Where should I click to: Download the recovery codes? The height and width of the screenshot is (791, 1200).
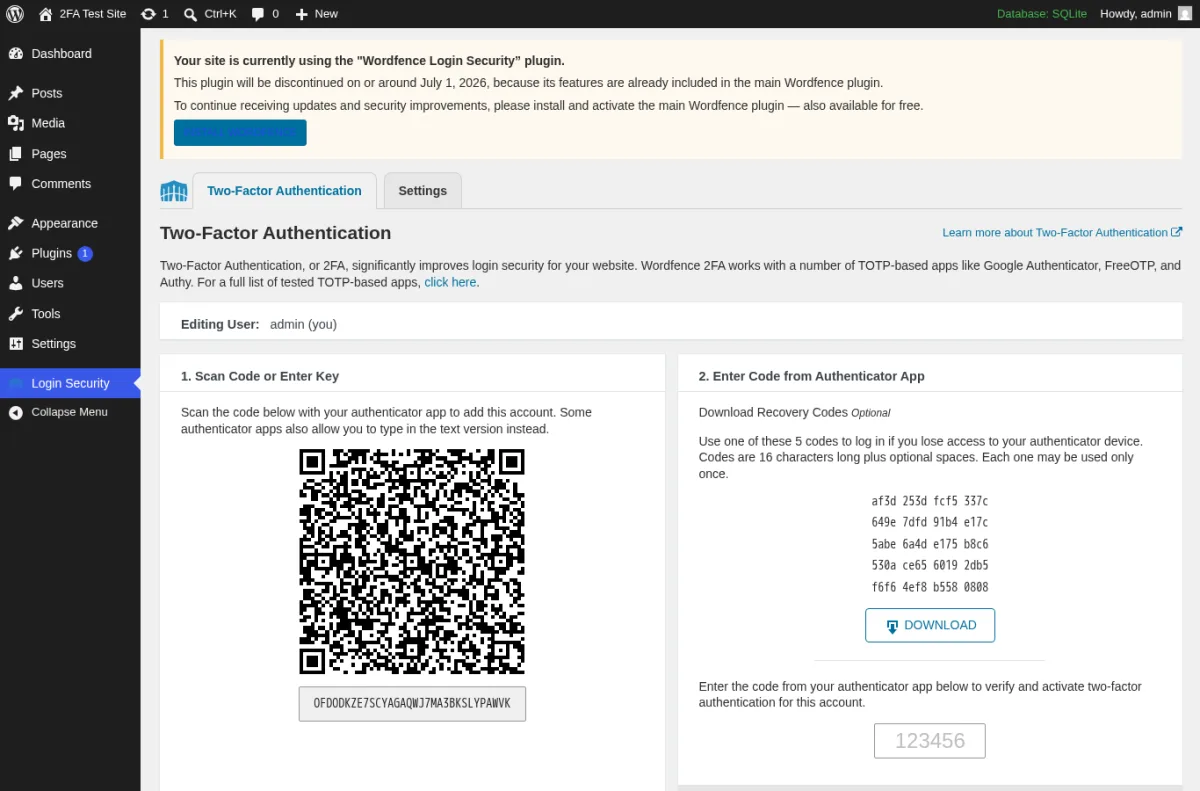(930, 625)
